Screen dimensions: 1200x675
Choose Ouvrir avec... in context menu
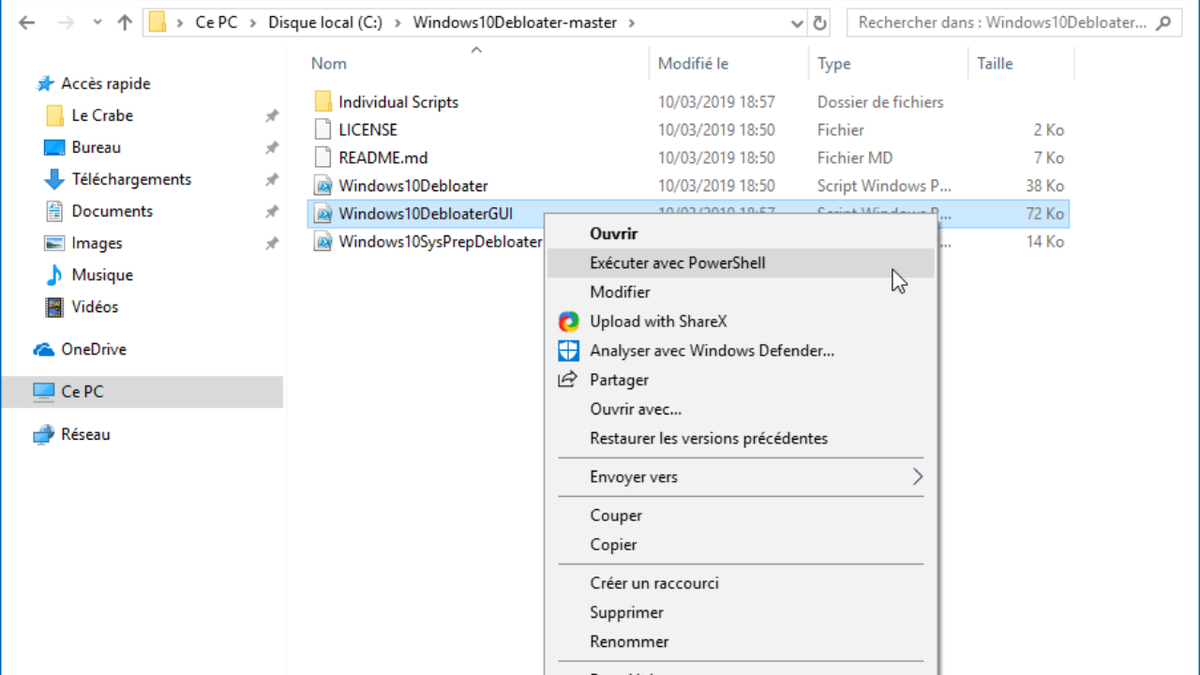(741, 409)
